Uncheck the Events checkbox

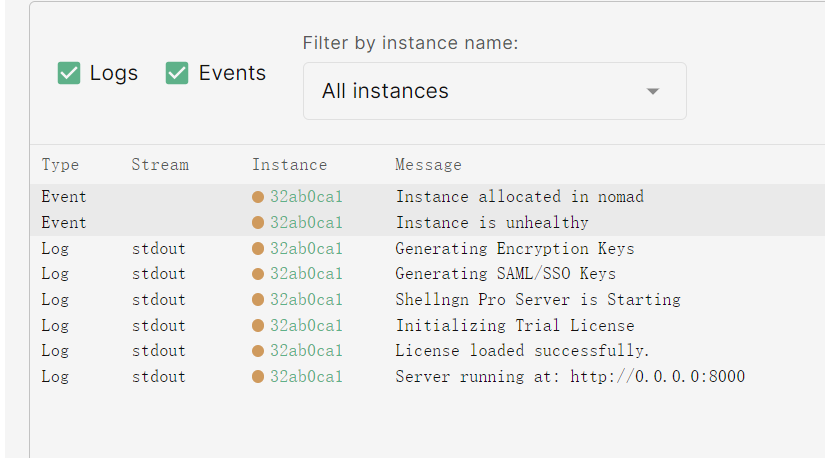click(177, 73)
